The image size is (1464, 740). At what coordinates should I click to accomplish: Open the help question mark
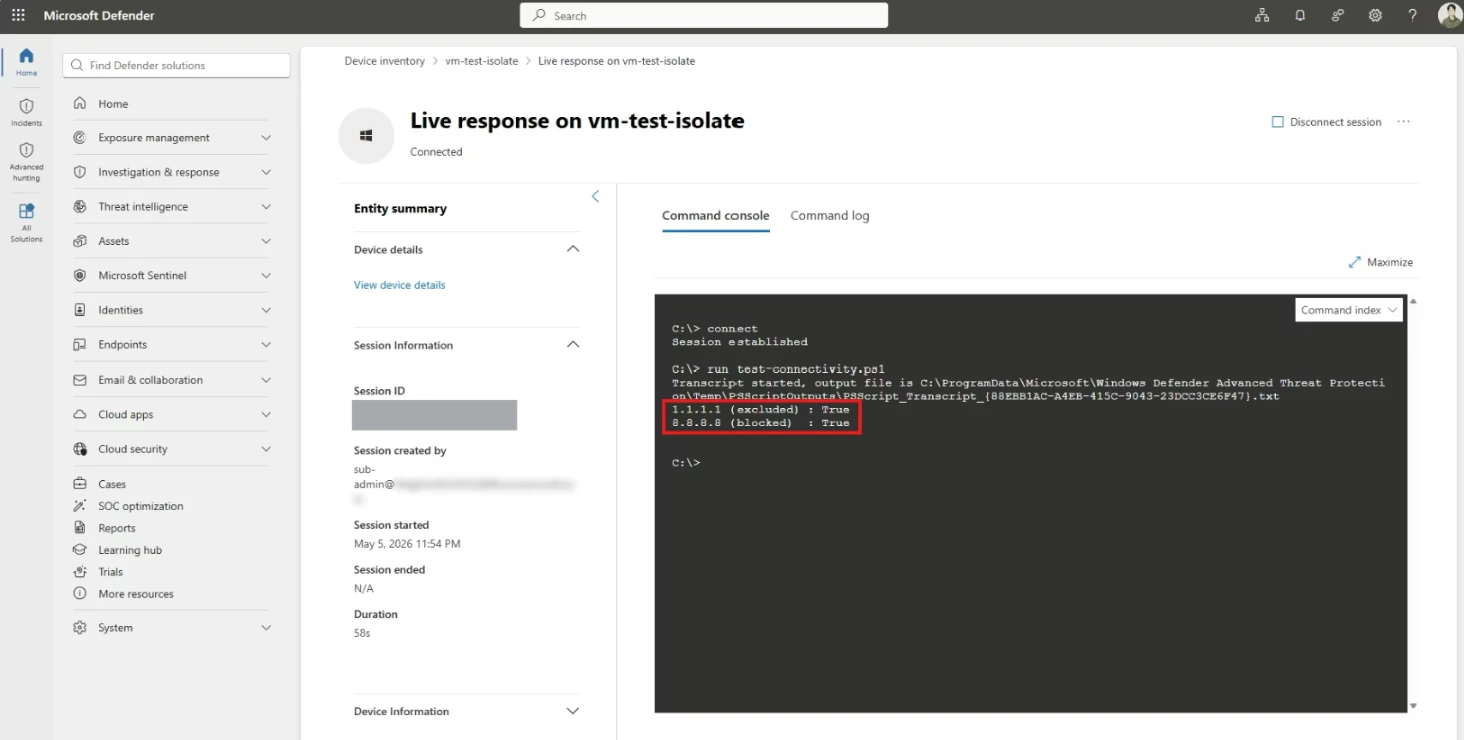1412,15
